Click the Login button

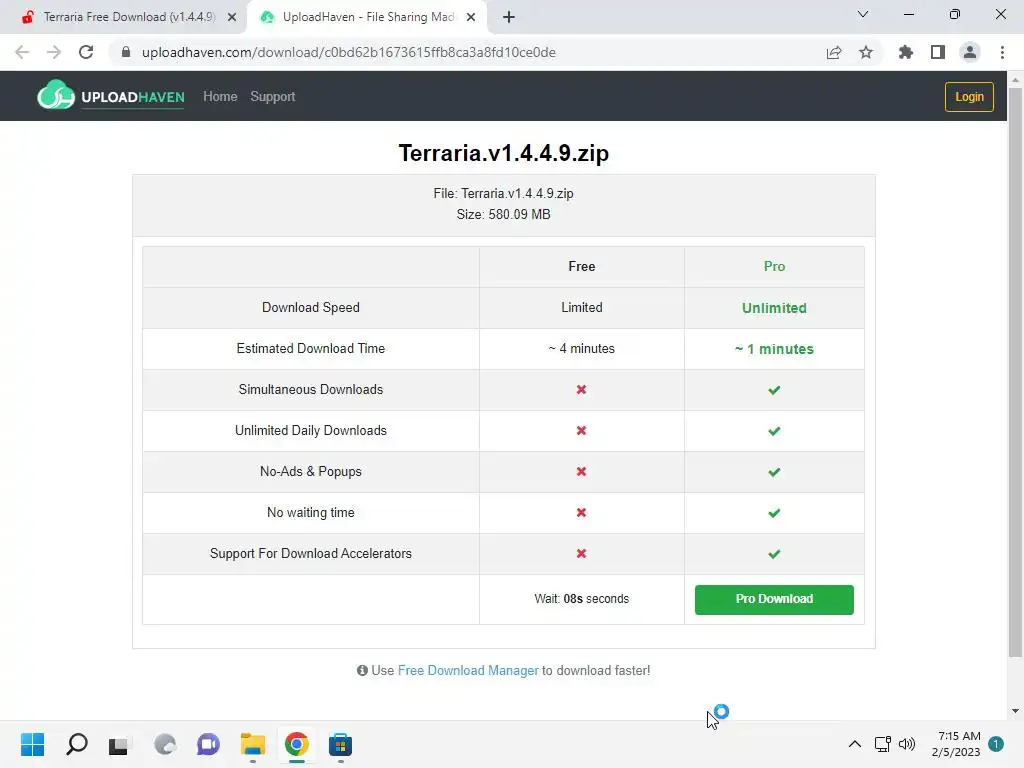tap(969, 97)
